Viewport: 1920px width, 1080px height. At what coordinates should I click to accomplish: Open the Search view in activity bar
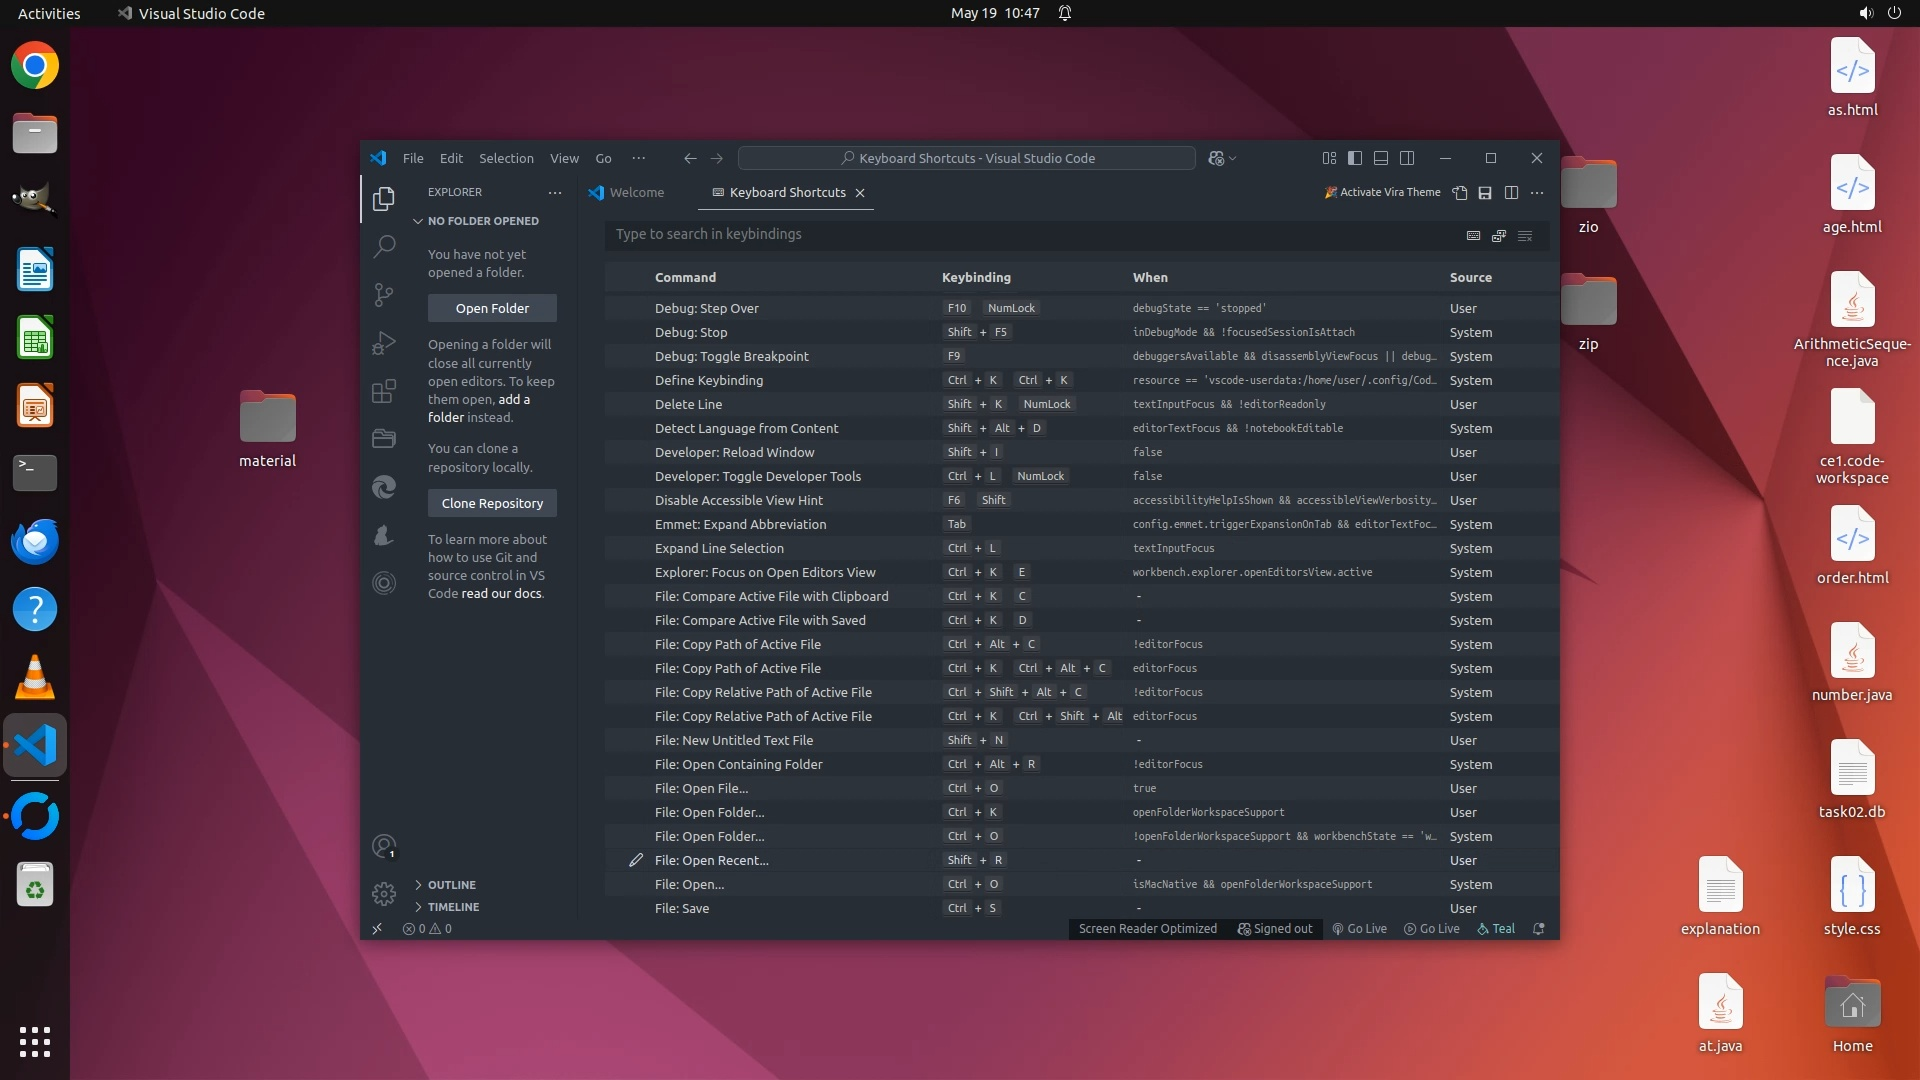[x=384, y=246]
